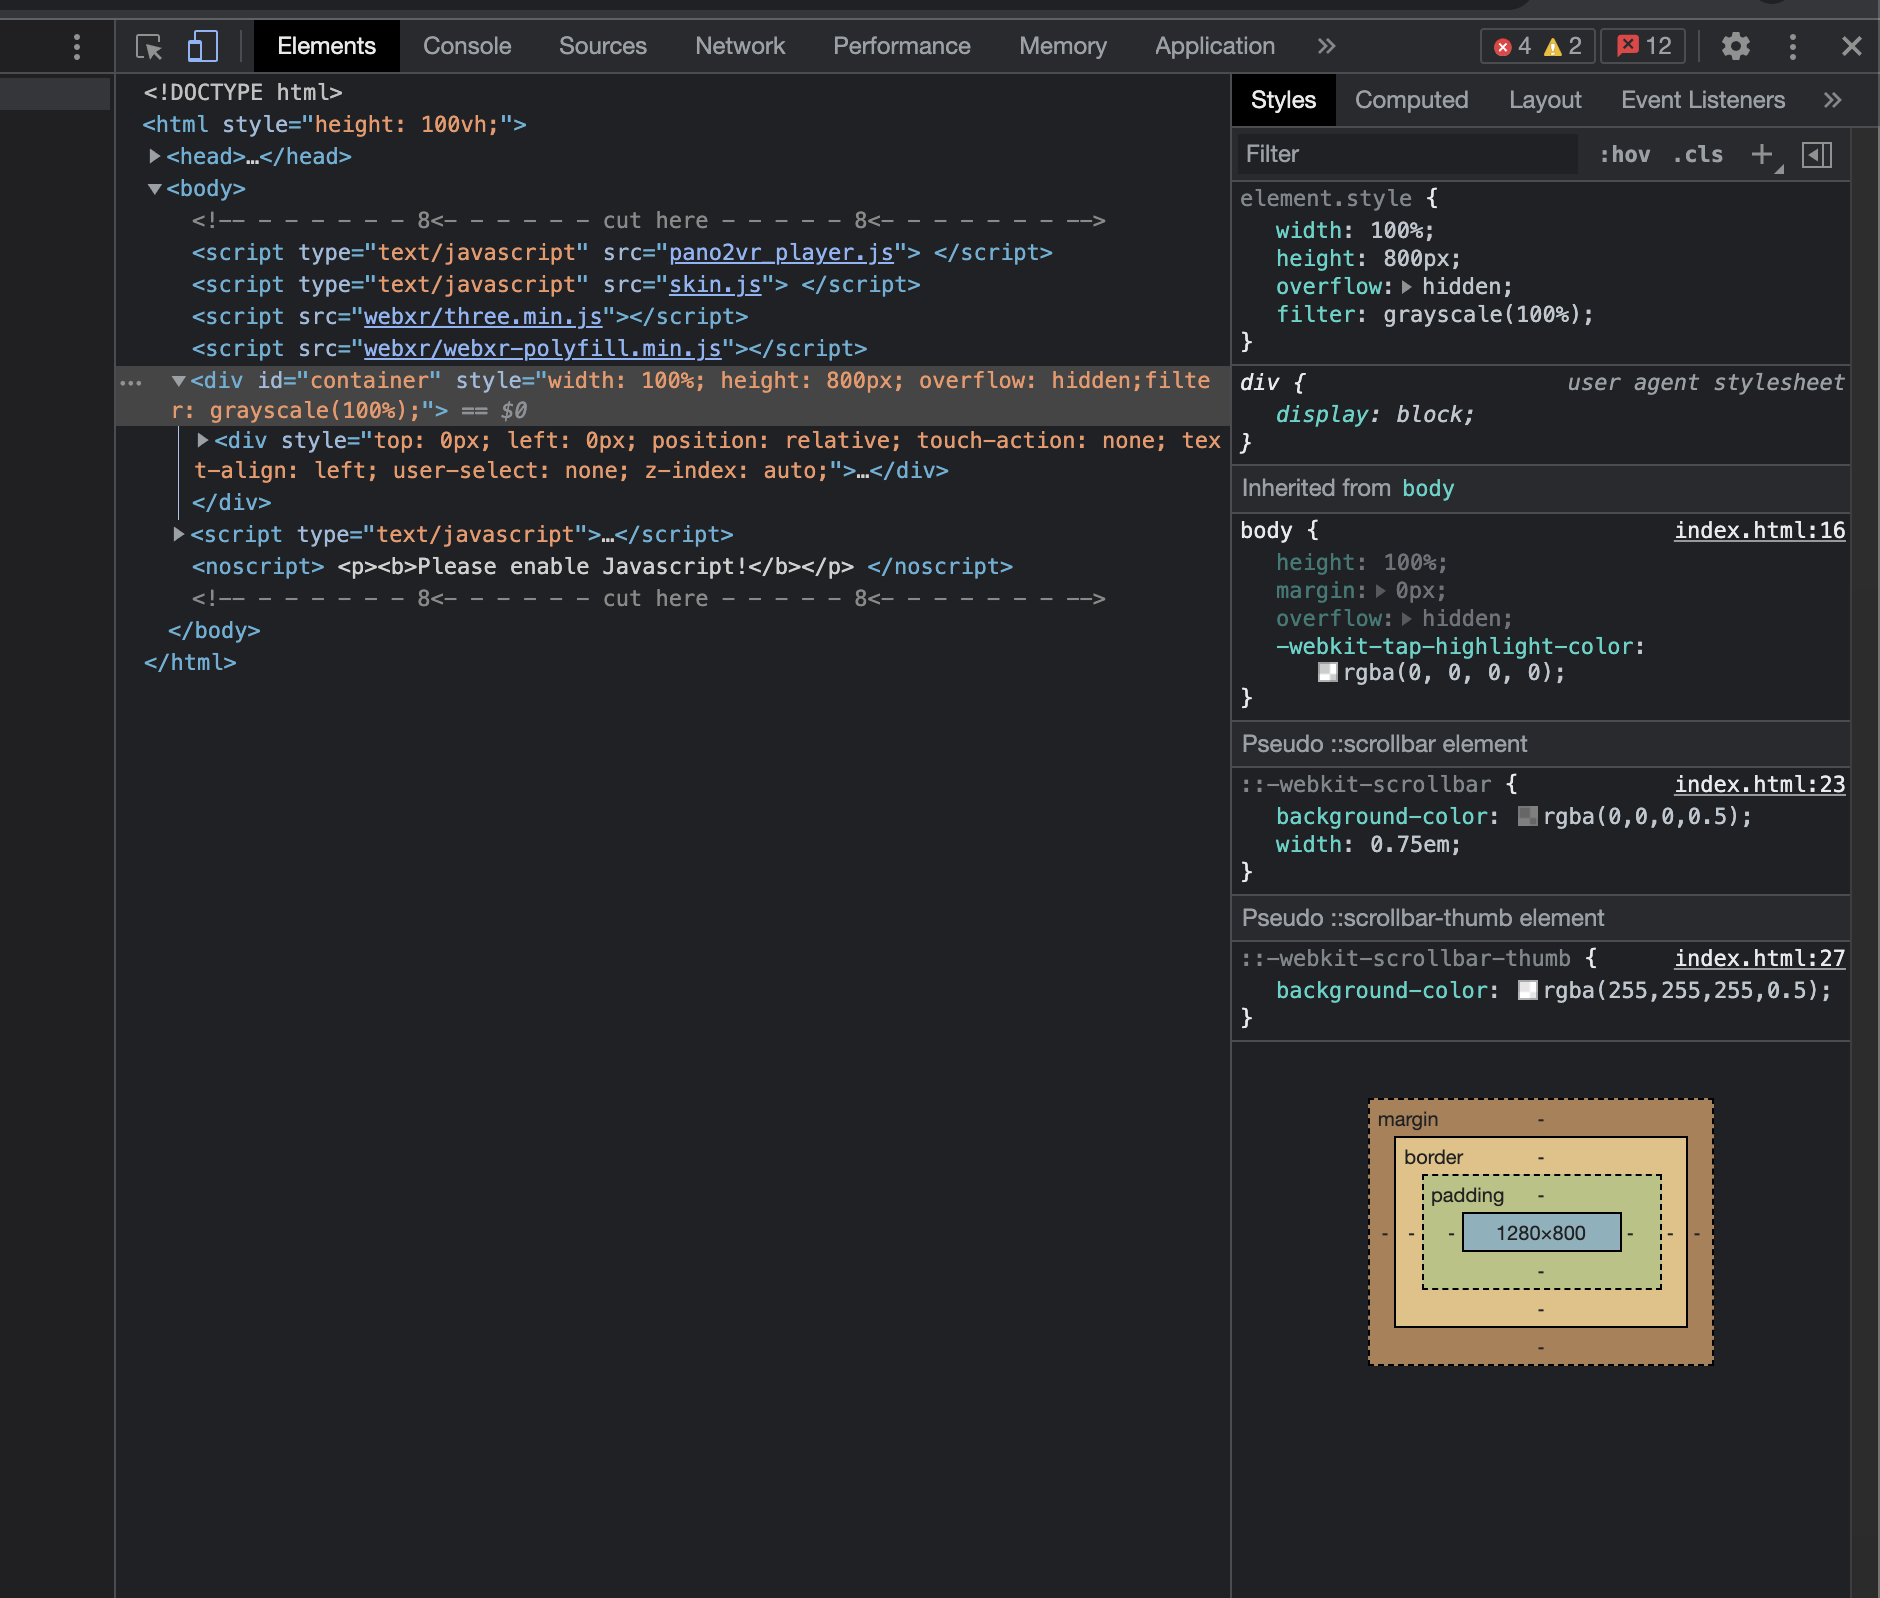Viewport: 1880px width, 1598px height.
Task: Open index.html:23 source link
Action: coord(1760,785)
